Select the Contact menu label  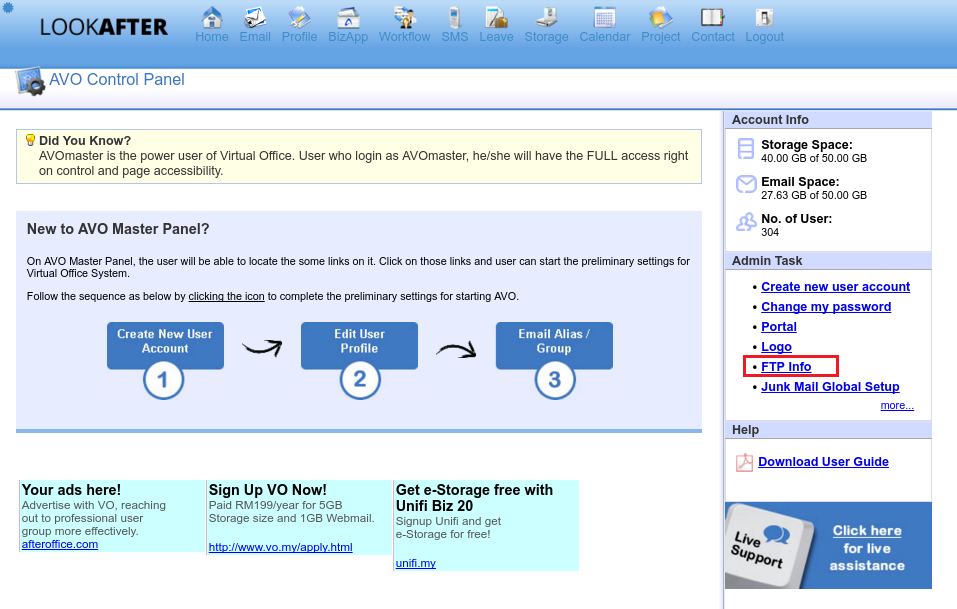713,37
